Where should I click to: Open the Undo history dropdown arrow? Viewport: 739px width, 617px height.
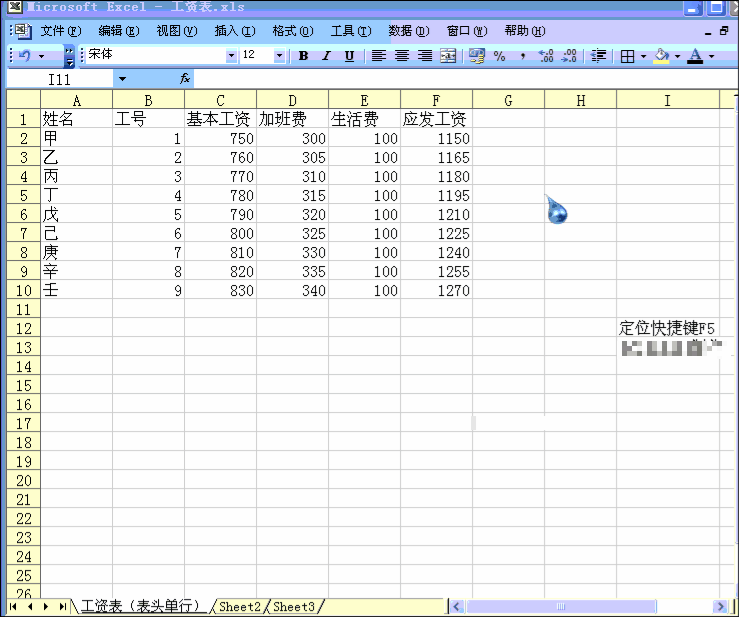pos(41,56)
